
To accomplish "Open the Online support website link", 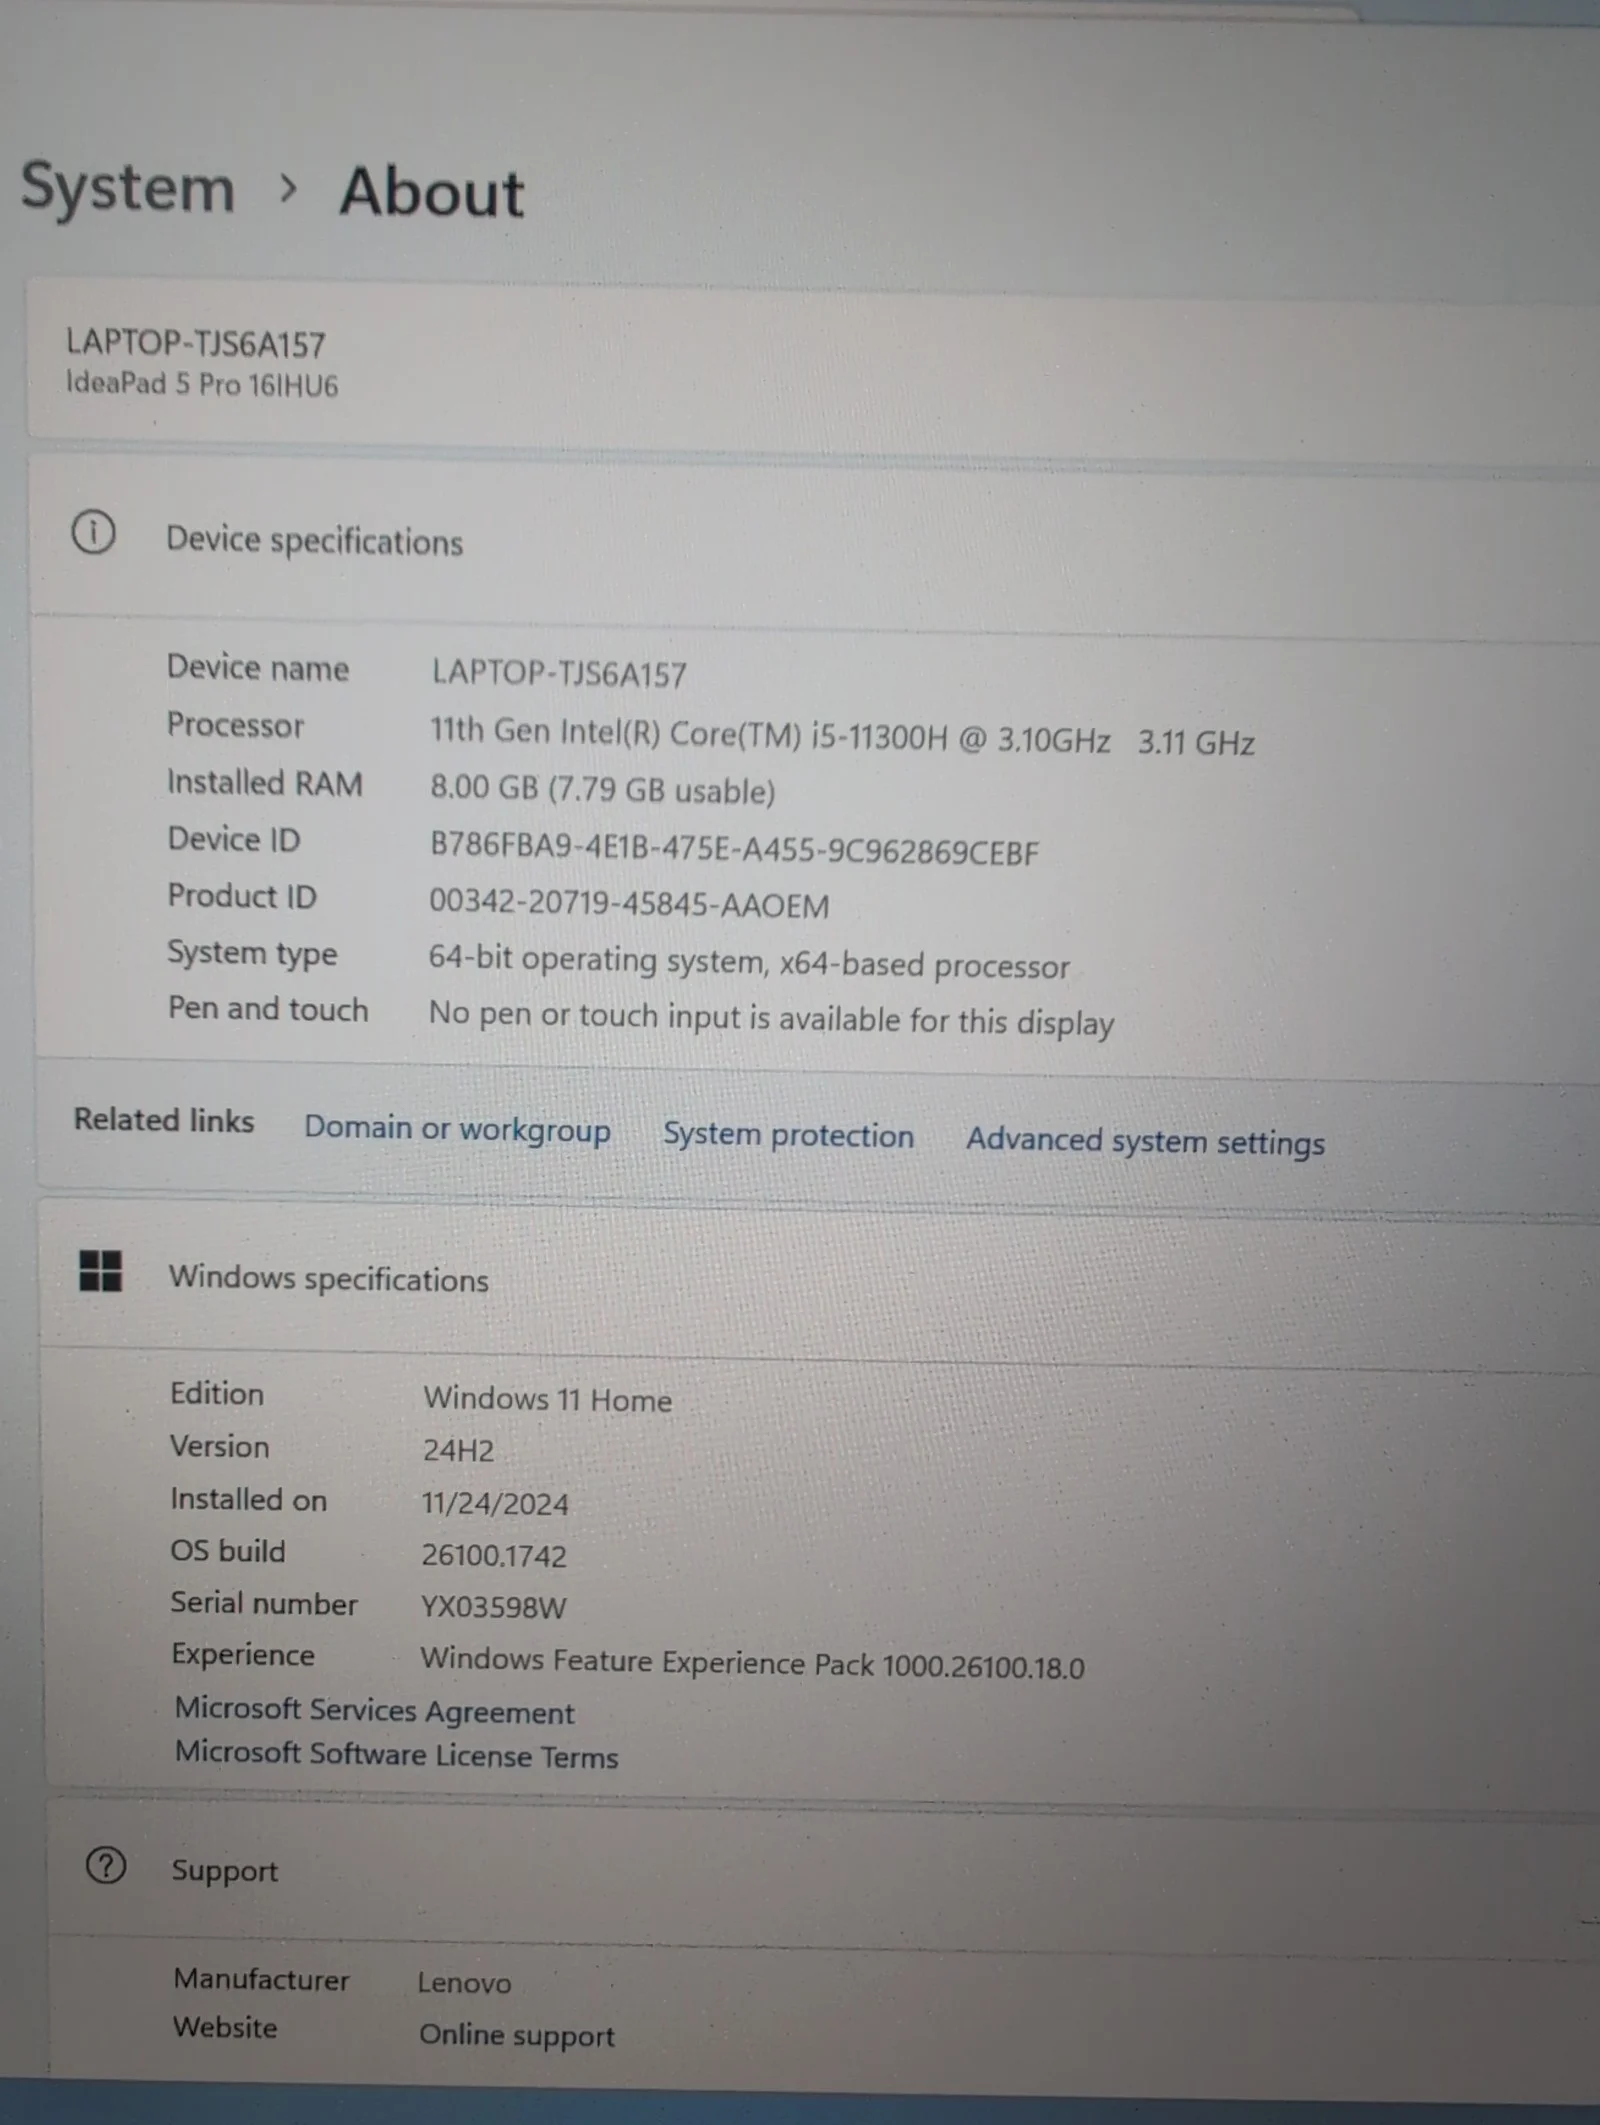I will point(516,2035).
